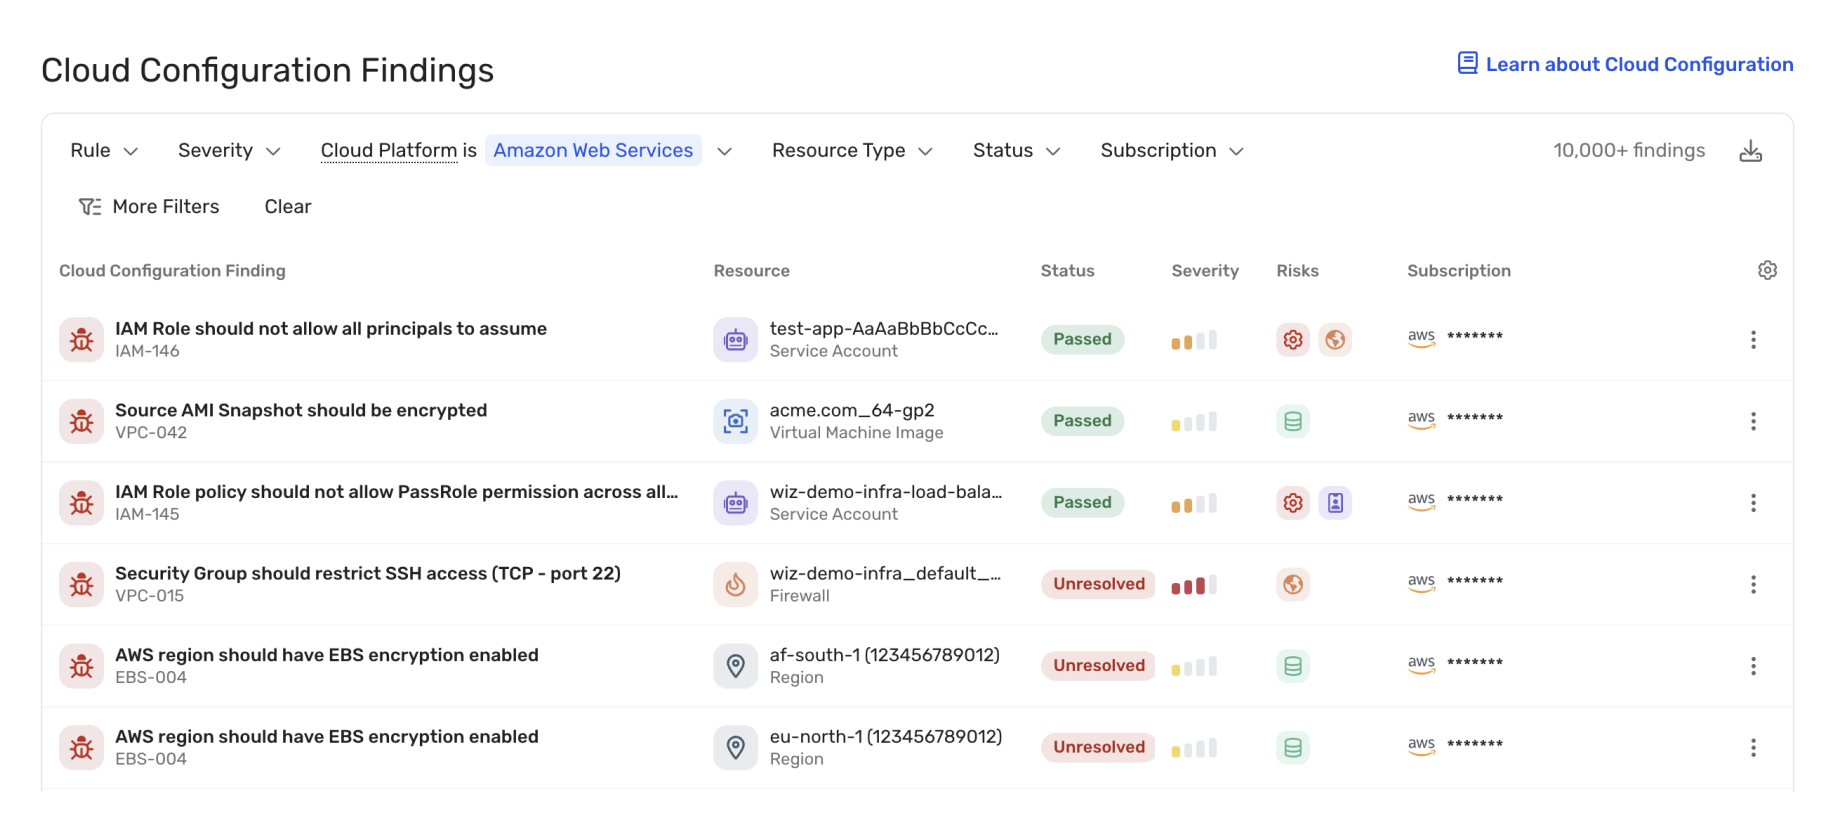Click the 10,000+ findings count
This screenshot has height=824, width=1844.
click(1629, 151)
